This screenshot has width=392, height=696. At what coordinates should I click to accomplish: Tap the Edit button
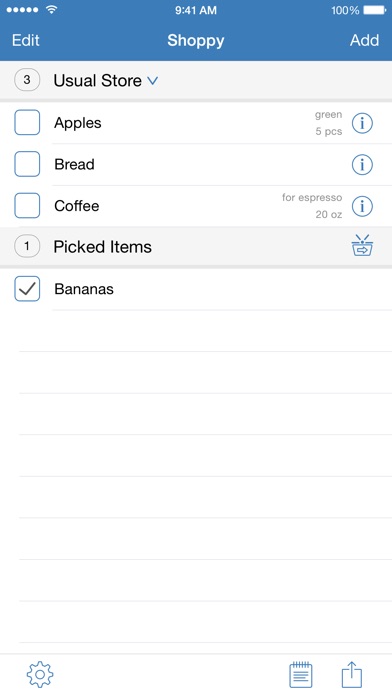click(x=26, y=40)
